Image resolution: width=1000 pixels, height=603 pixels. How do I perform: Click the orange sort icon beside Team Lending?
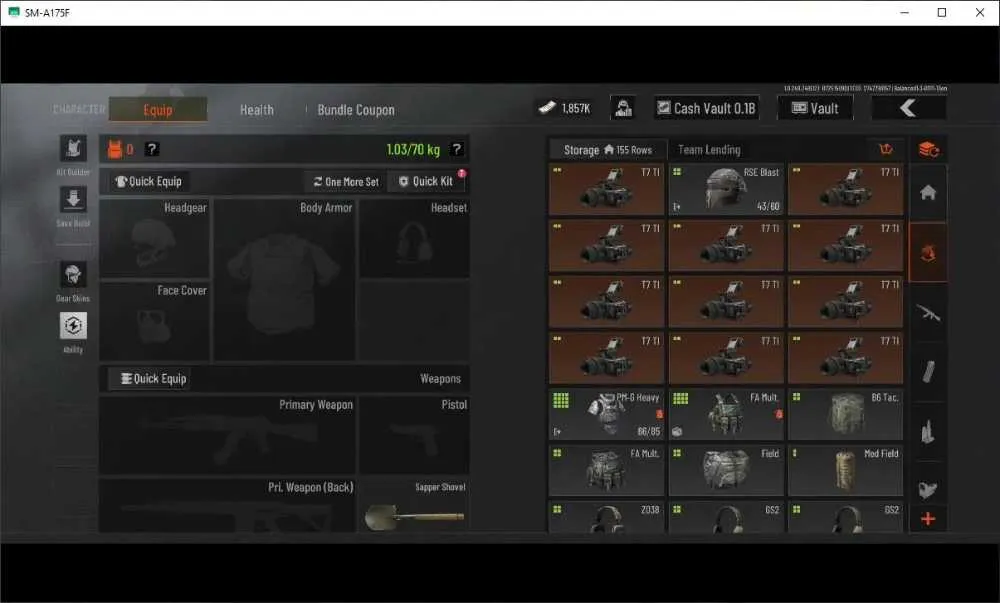886,149
